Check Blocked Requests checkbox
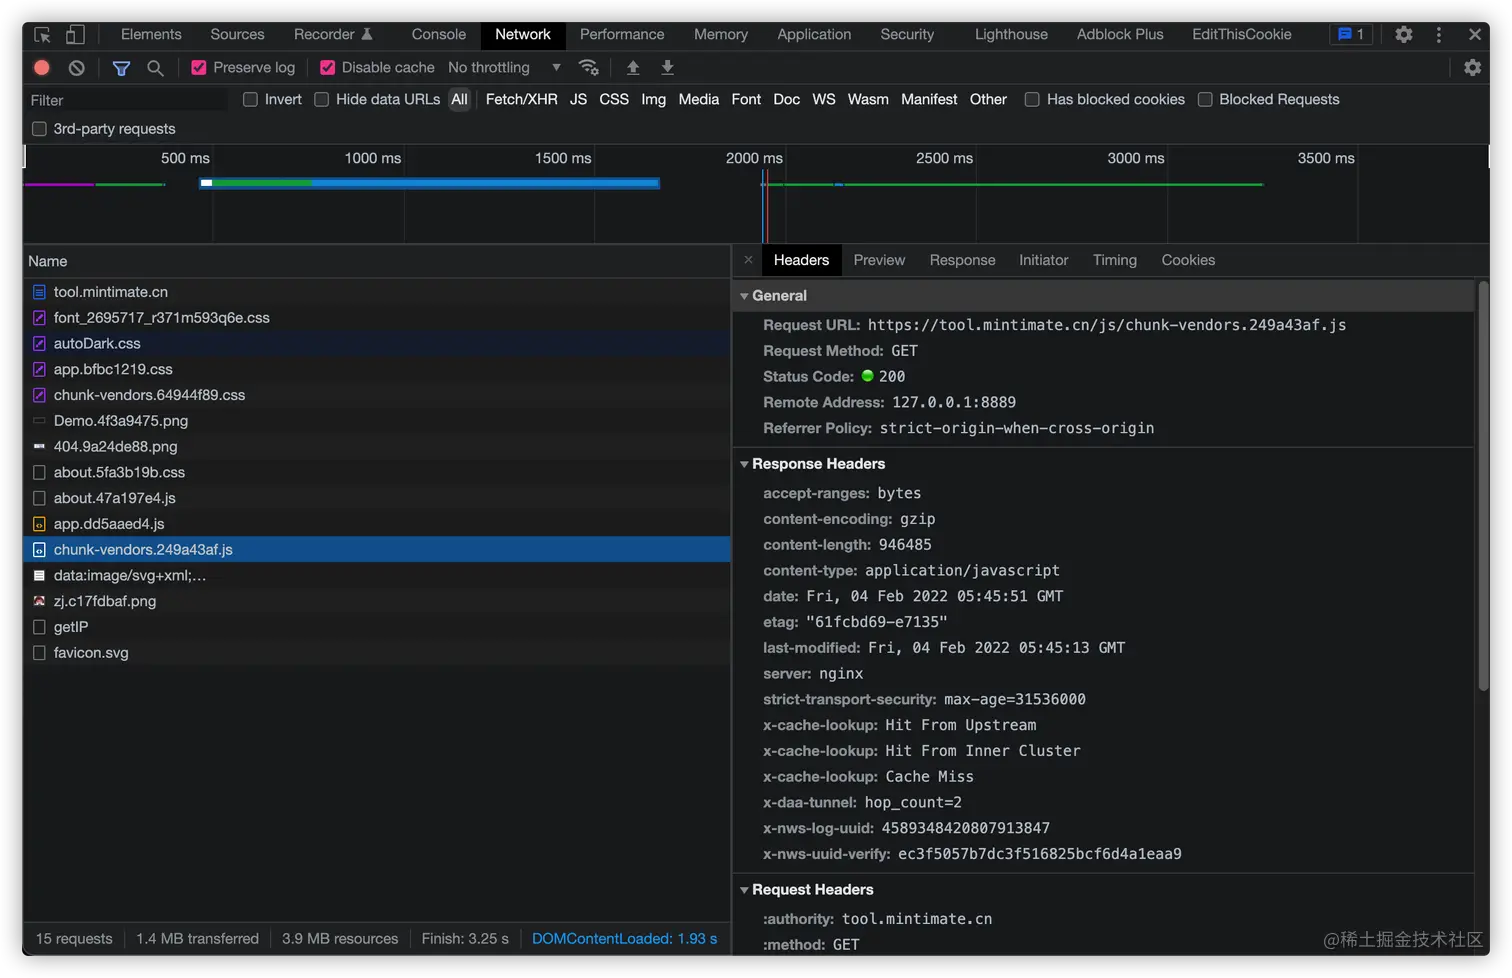The image size is (1512, 978). pyautogui.click(x=1205, y=100)
